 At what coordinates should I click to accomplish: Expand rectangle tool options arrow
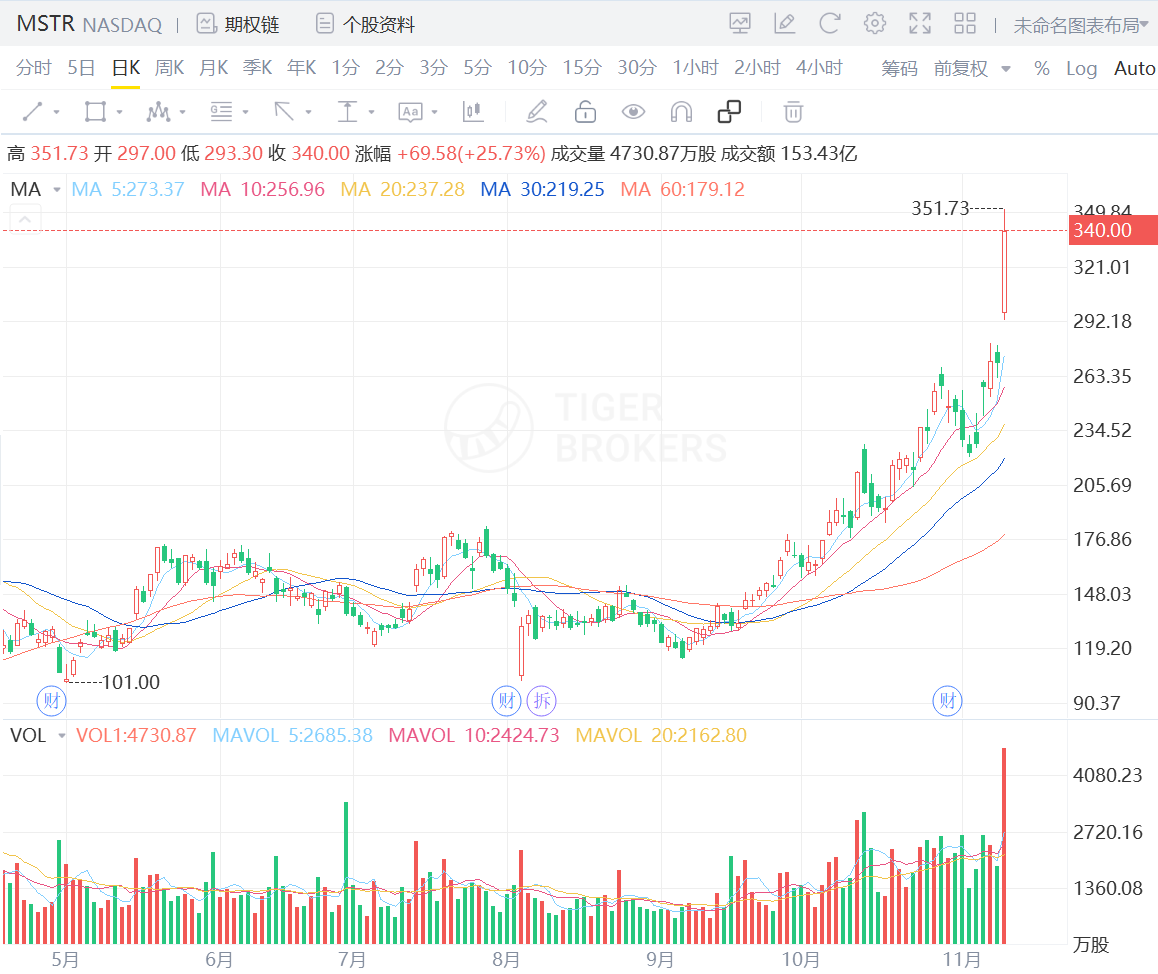tap(119, 112)
